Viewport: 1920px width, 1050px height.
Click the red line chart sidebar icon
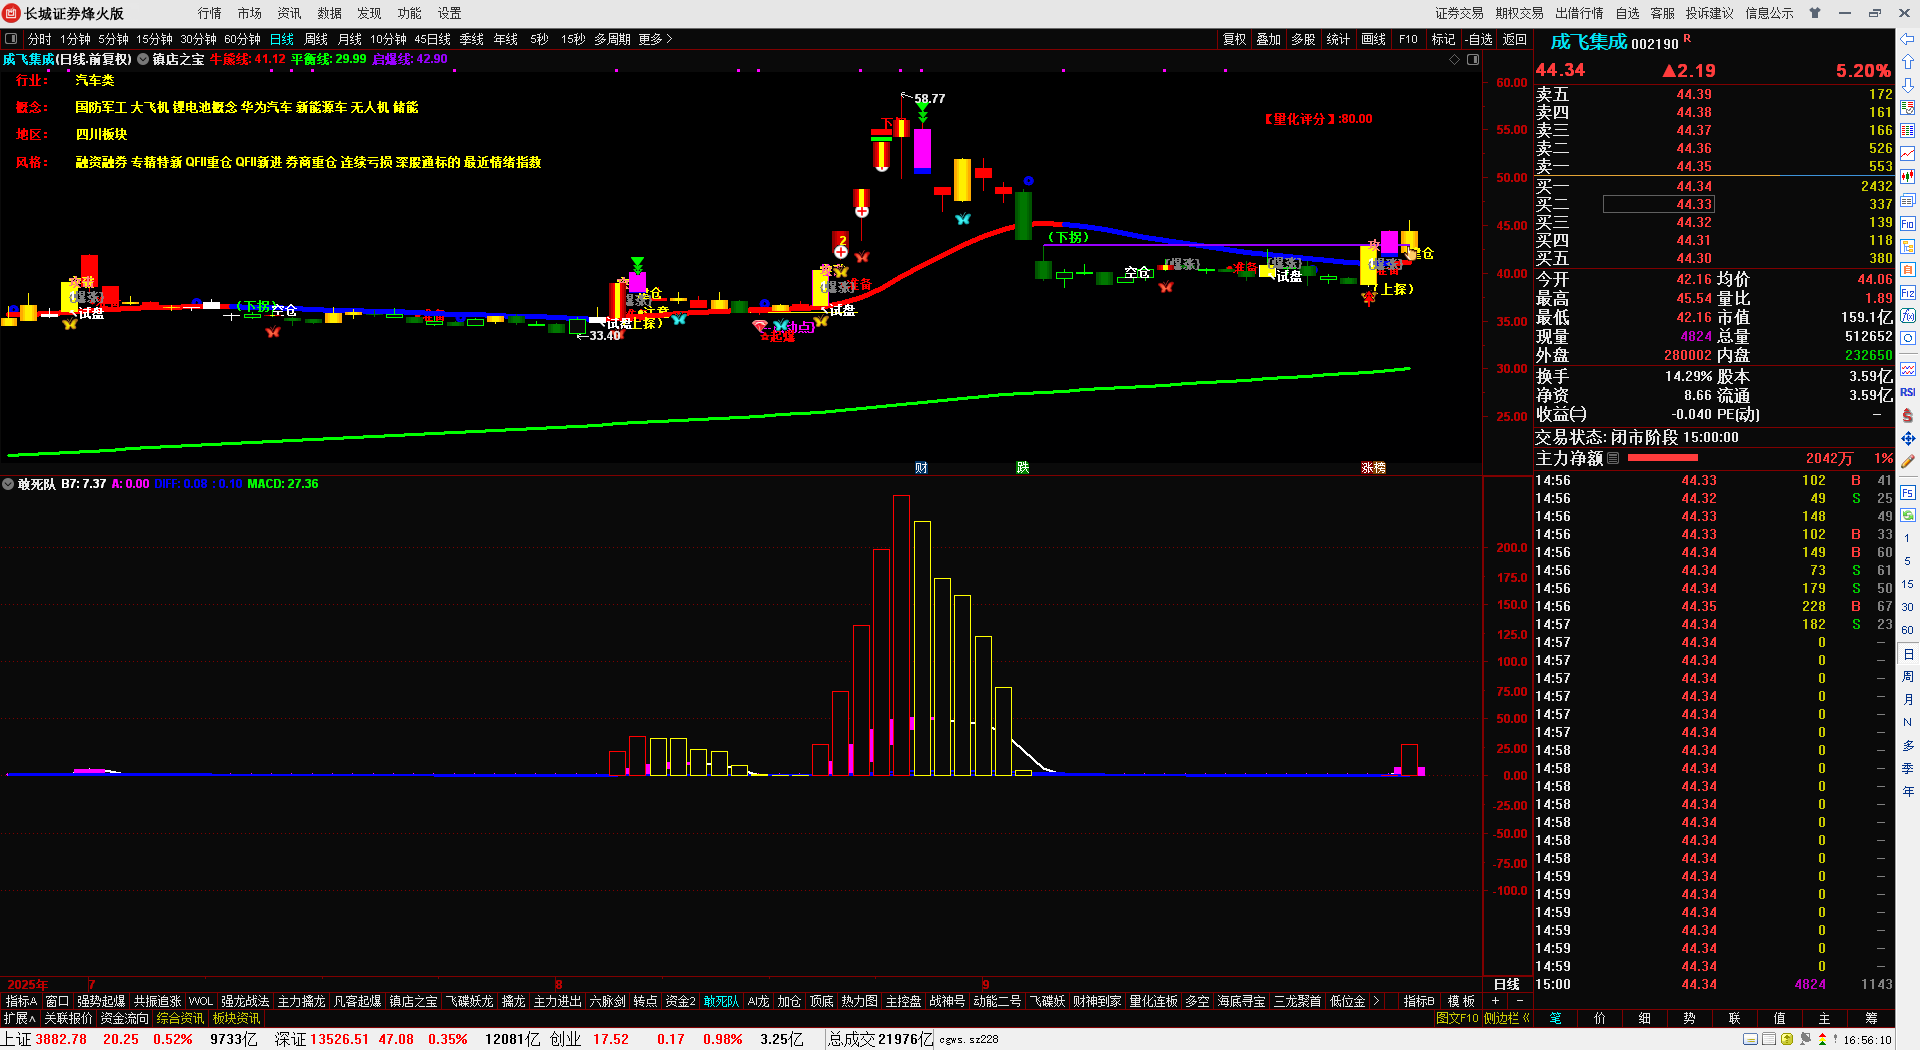click(1908, 153)
